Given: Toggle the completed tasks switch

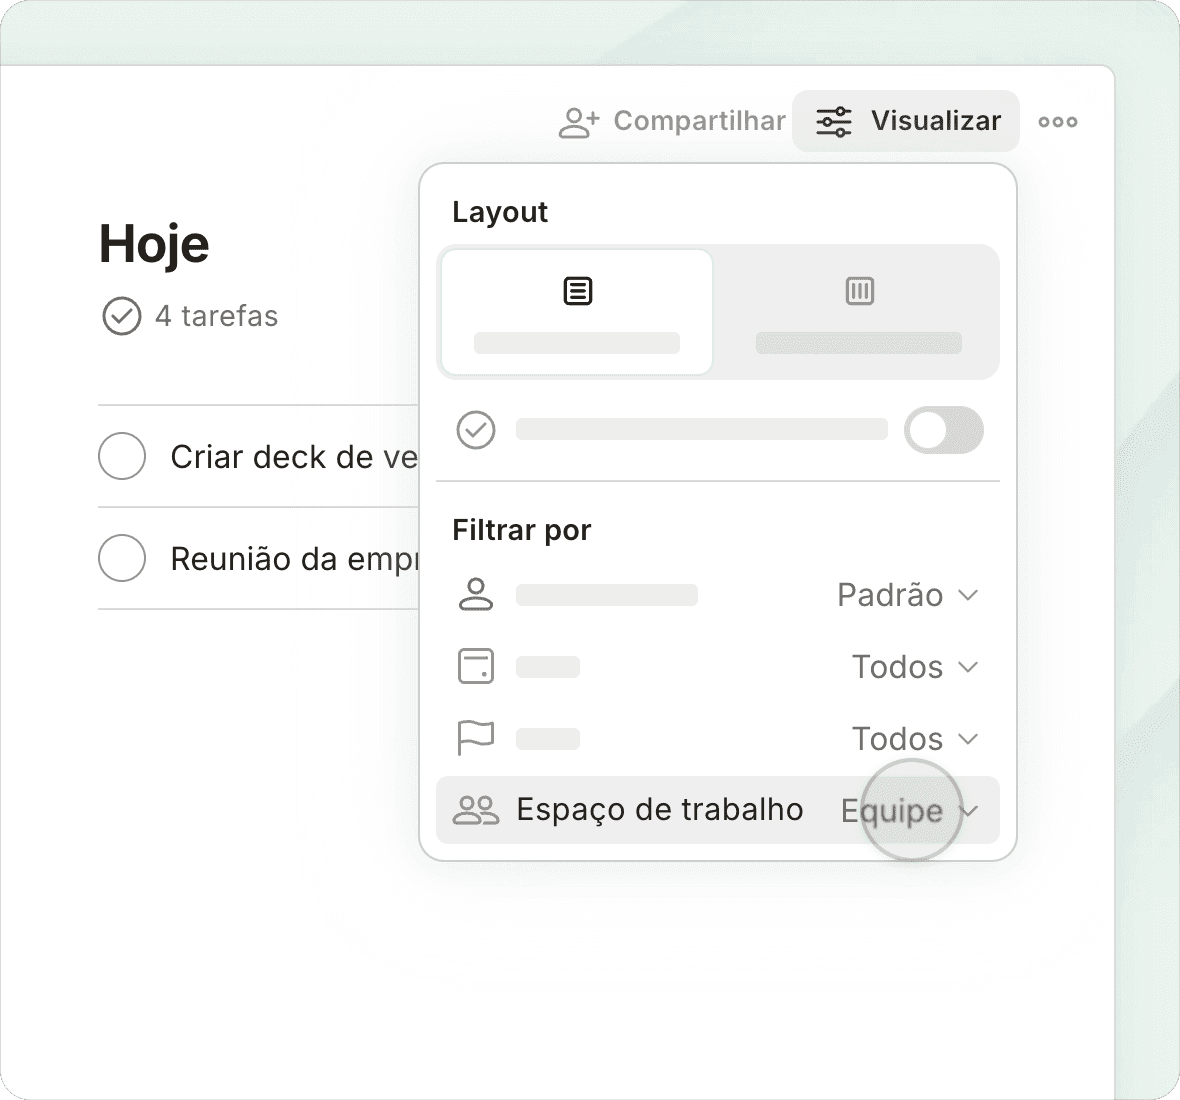Looking at the screenshot, I should (x=943, y=430).
